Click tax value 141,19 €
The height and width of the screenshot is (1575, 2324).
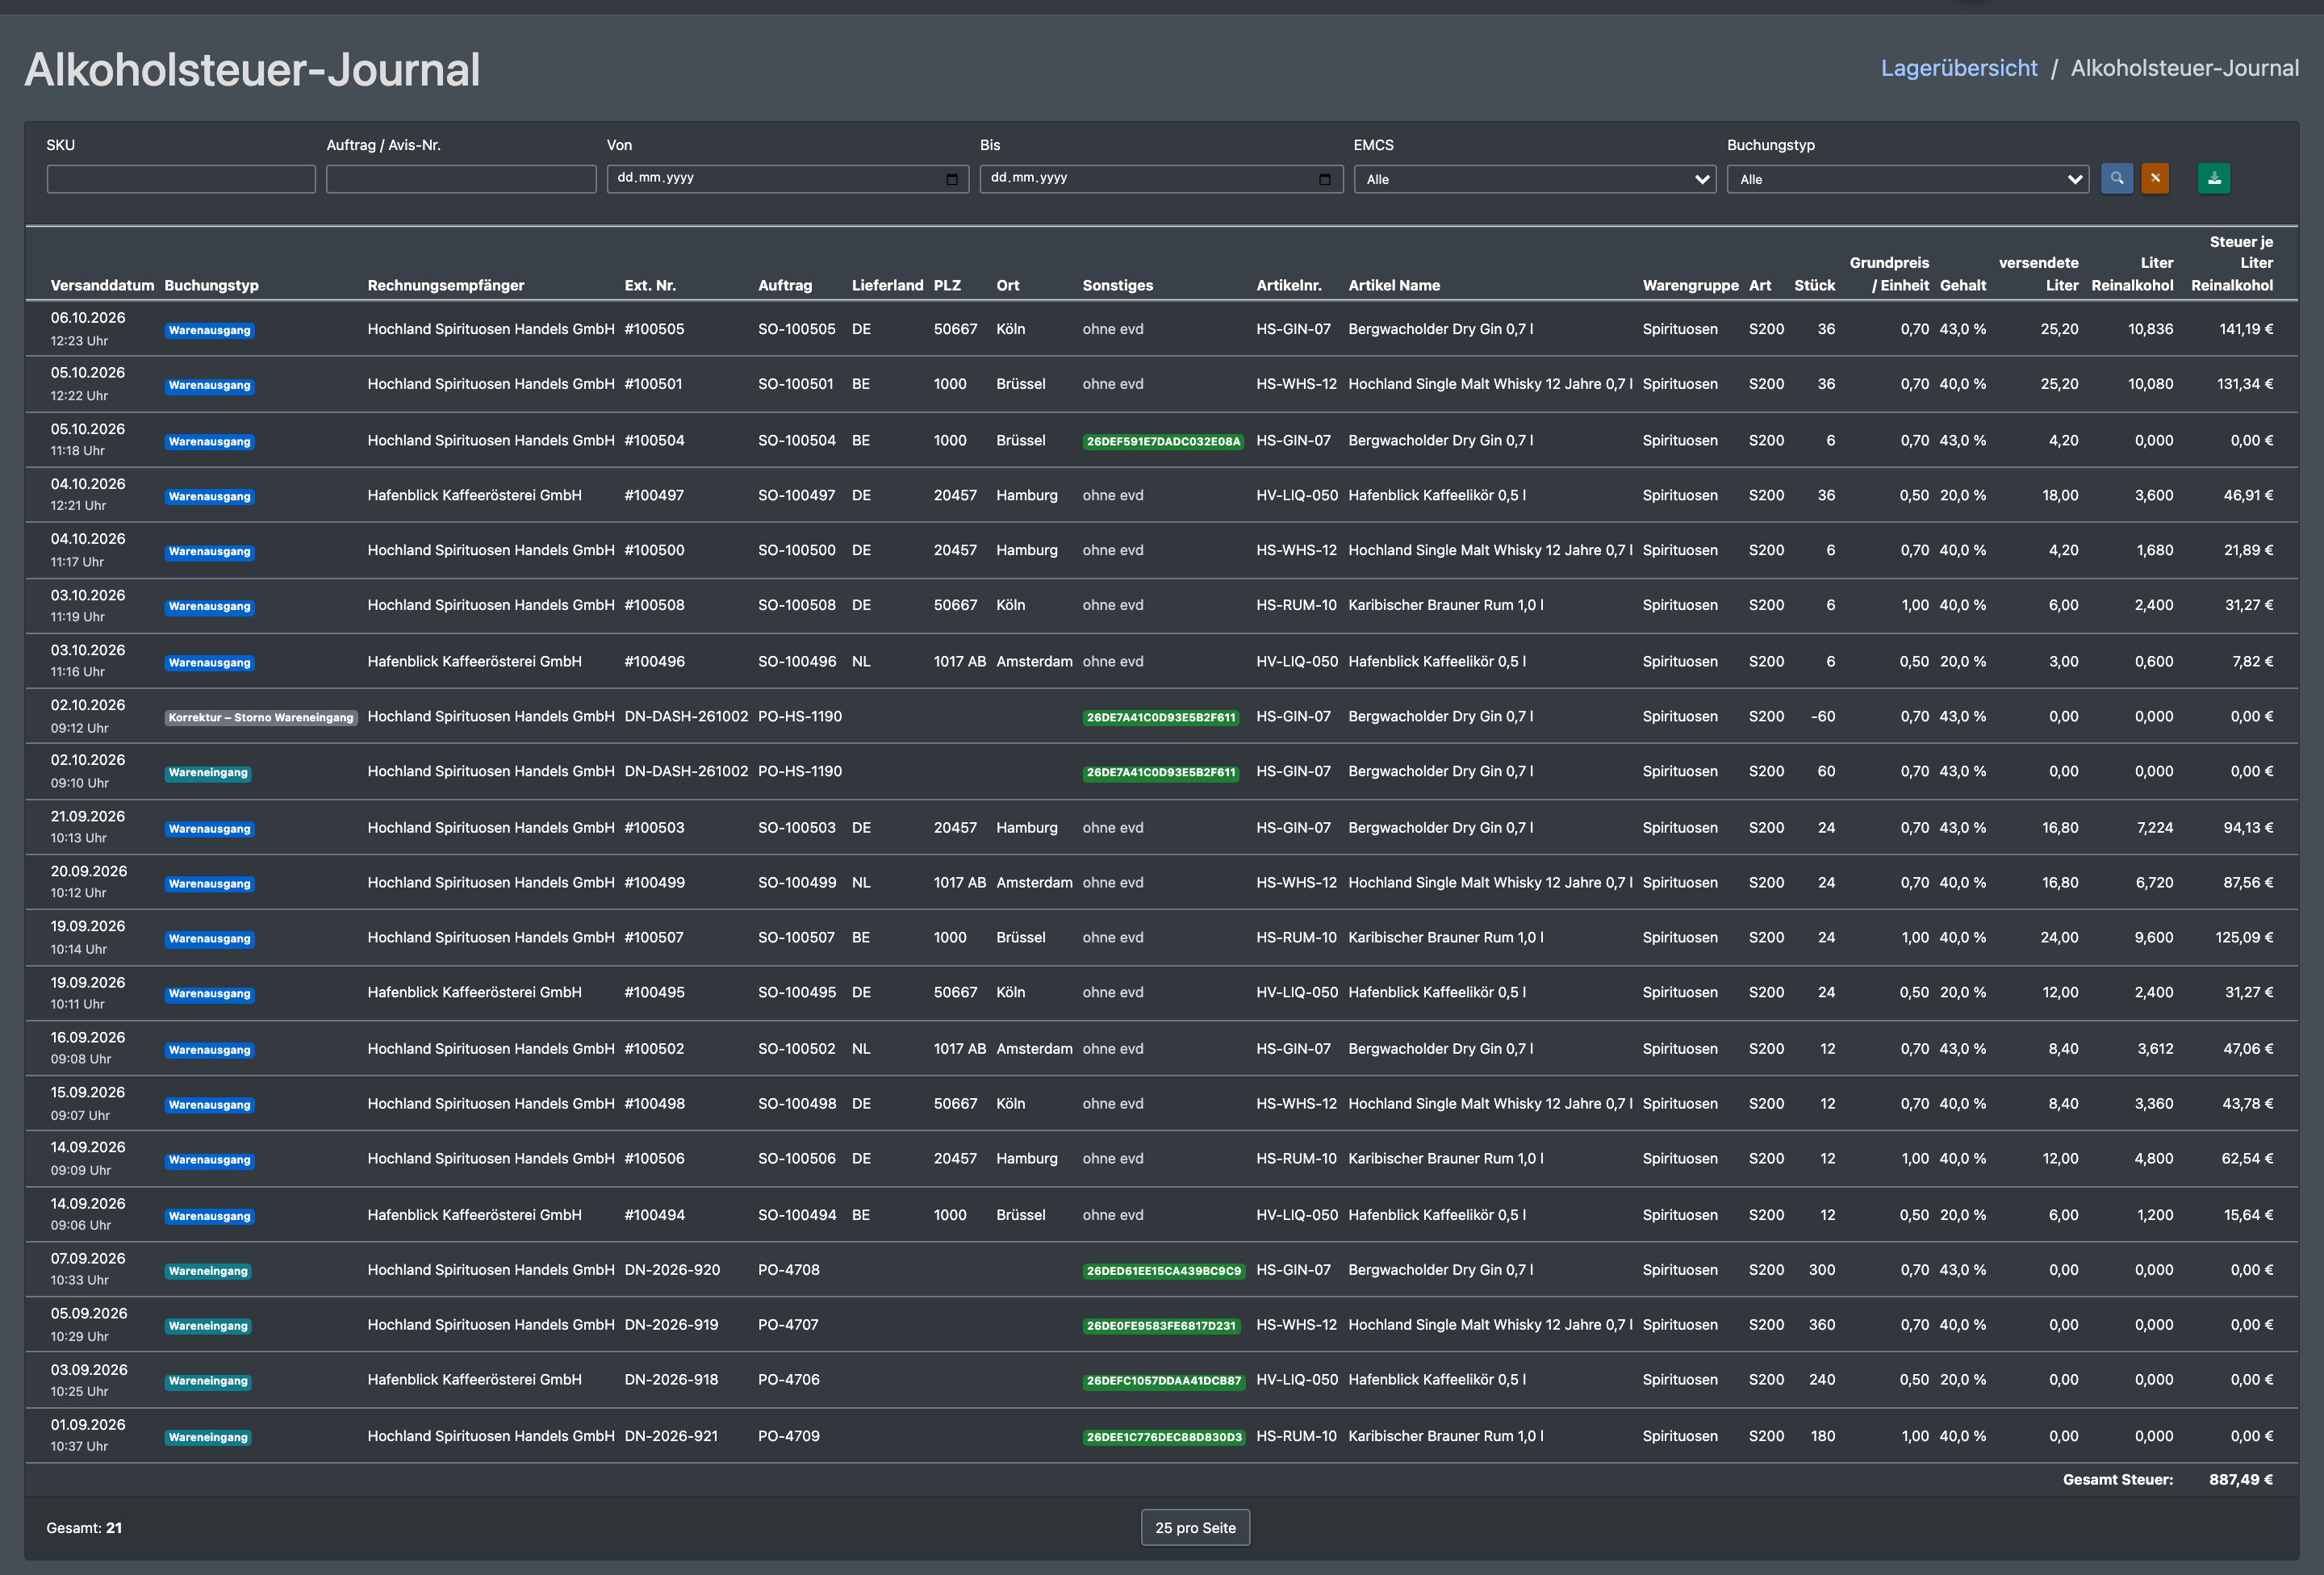tap(2246, 329)
